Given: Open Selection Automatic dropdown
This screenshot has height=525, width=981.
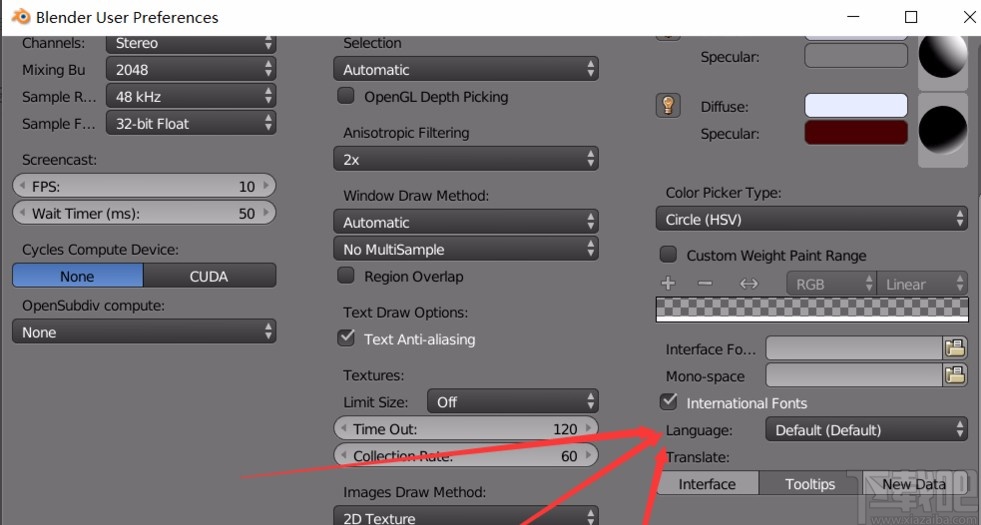Looking at the screenshot, I should click(x=465, y=69).
